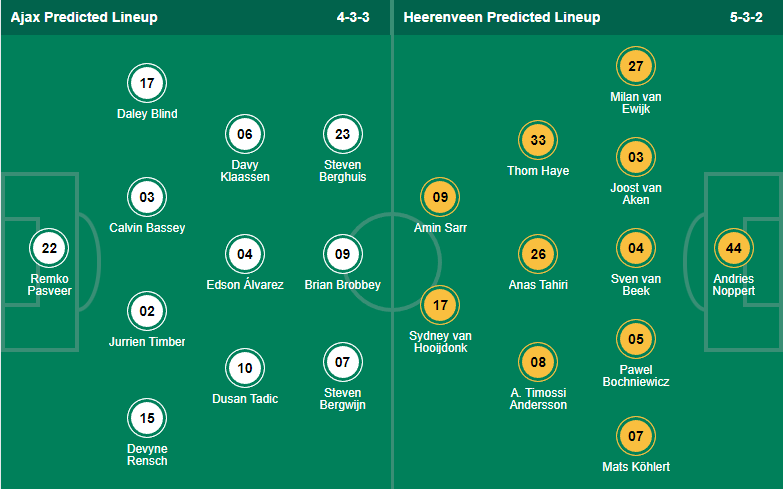The width and height of the screenshot is (783, 489).
Task: Select Daley Blind's number 17 circle
Action: click(147, 84)
